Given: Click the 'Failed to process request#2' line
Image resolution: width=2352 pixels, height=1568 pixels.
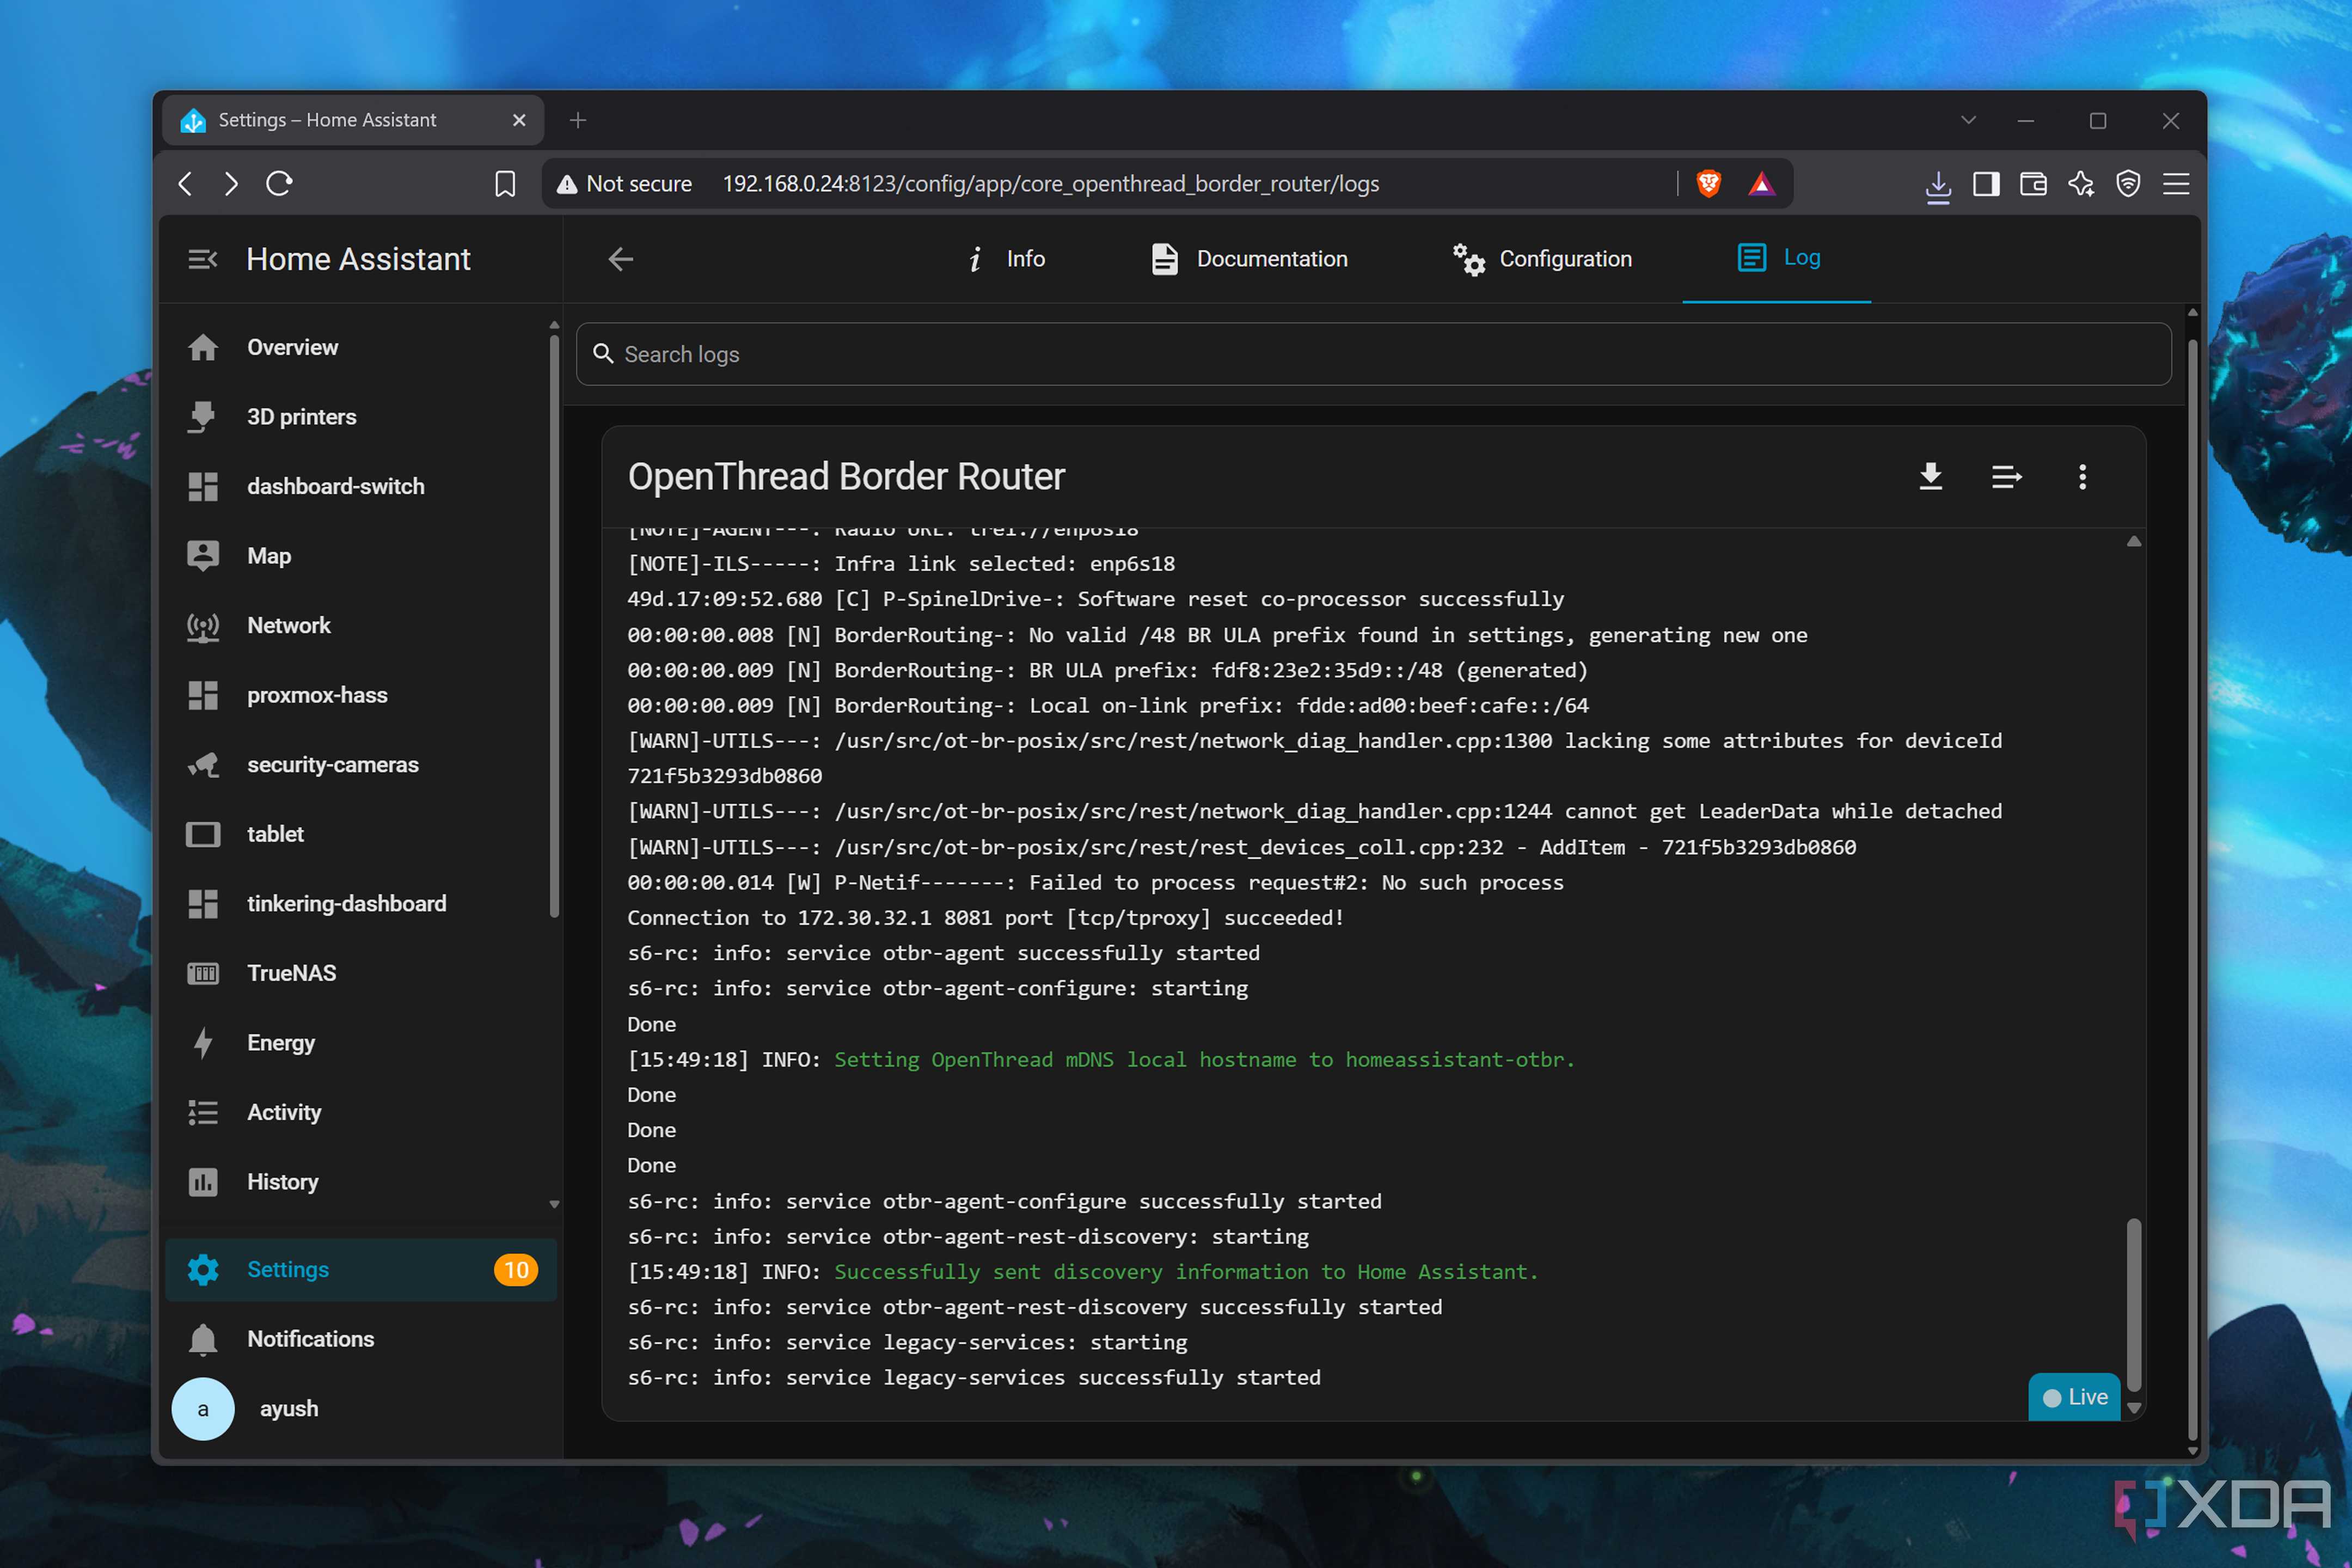Looking at the screenshot, I should (1095, 883).
